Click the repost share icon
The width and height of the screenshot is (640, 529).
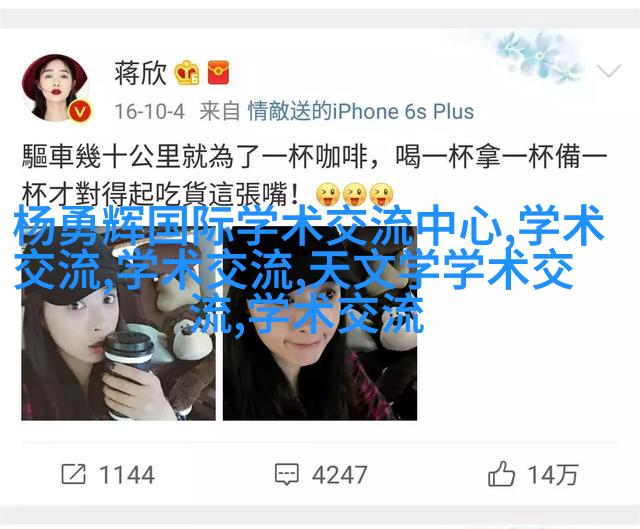click(74, 474)
